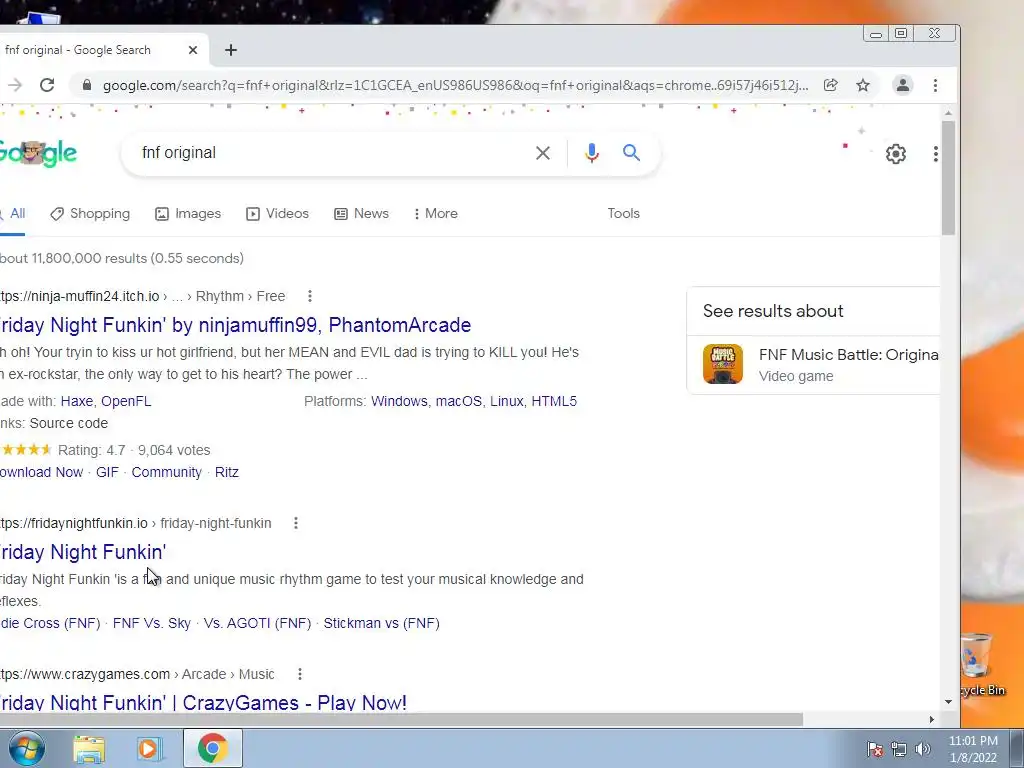Screen dimensions: 1024x768
Task: Bookmark this page with the star icon
Action: [x=863, y=85]
